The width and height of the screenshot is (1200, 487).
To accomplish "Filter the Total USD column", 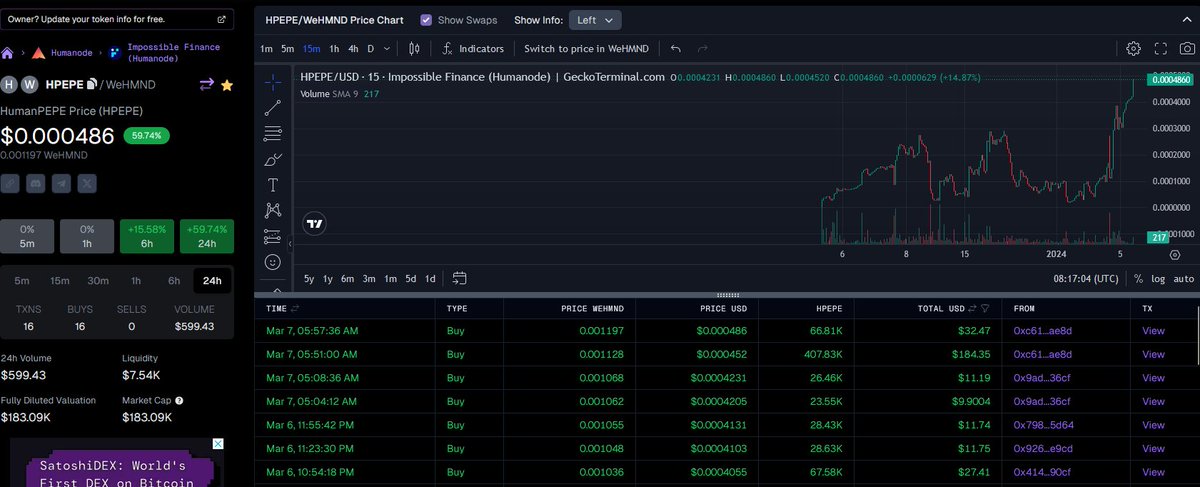I will pos(985,308).
